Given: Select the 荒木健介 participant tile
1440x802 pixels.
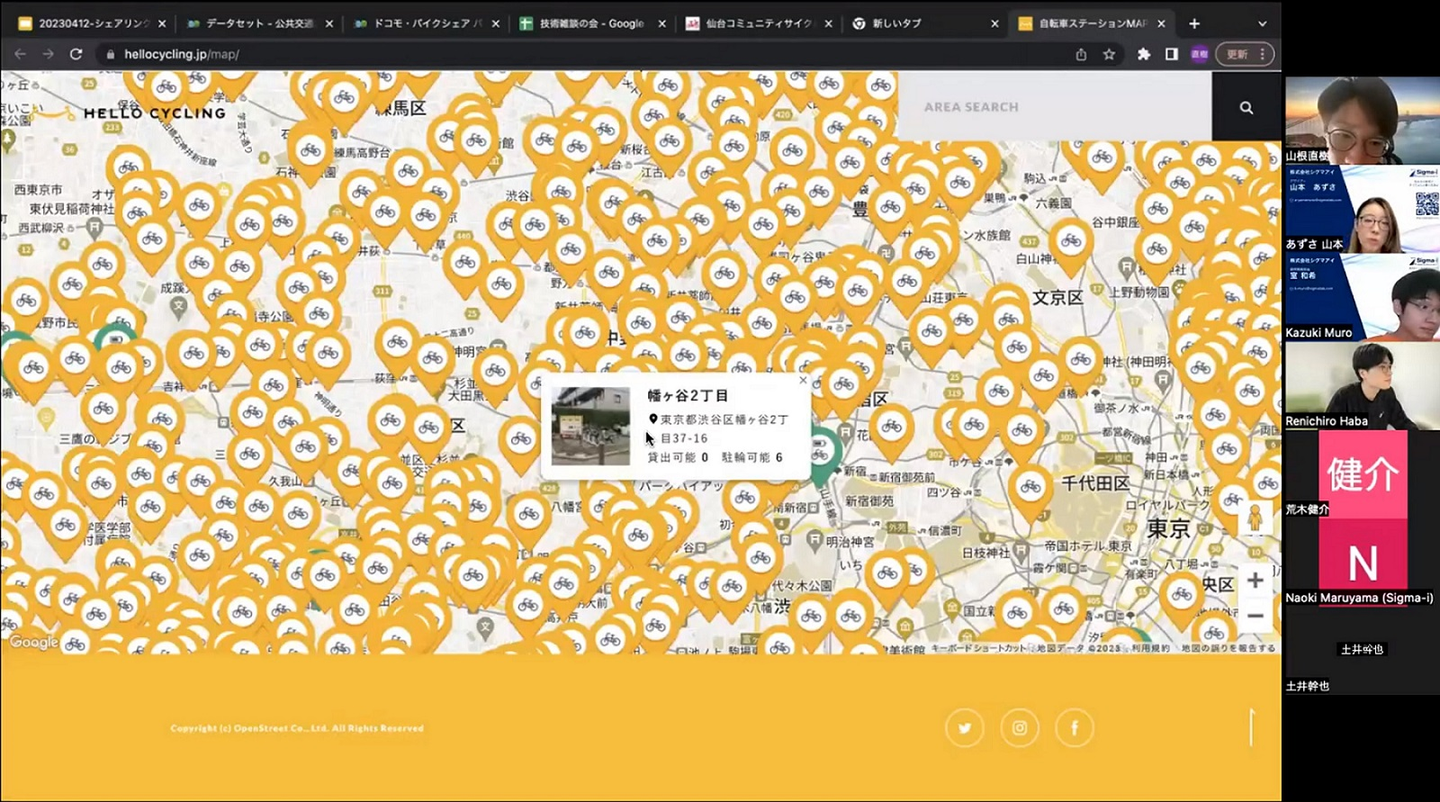Looking at the screenshot, I should (x=1361, y=474).
